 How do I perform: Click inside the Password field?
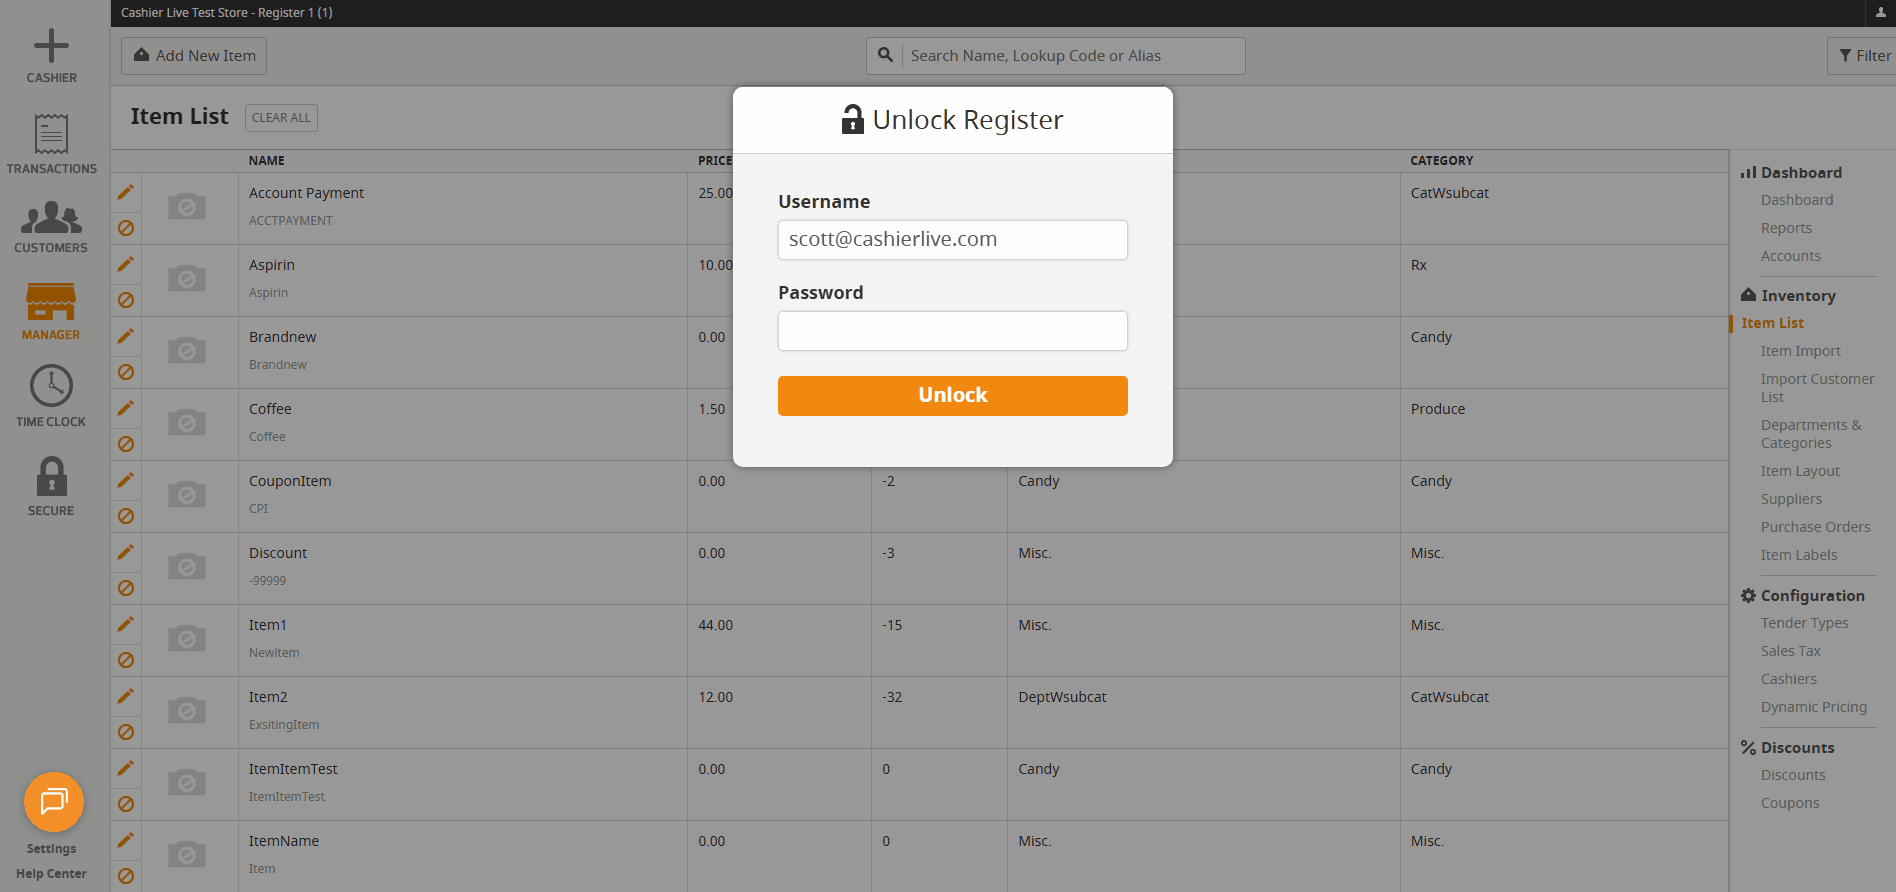(951, 330)
